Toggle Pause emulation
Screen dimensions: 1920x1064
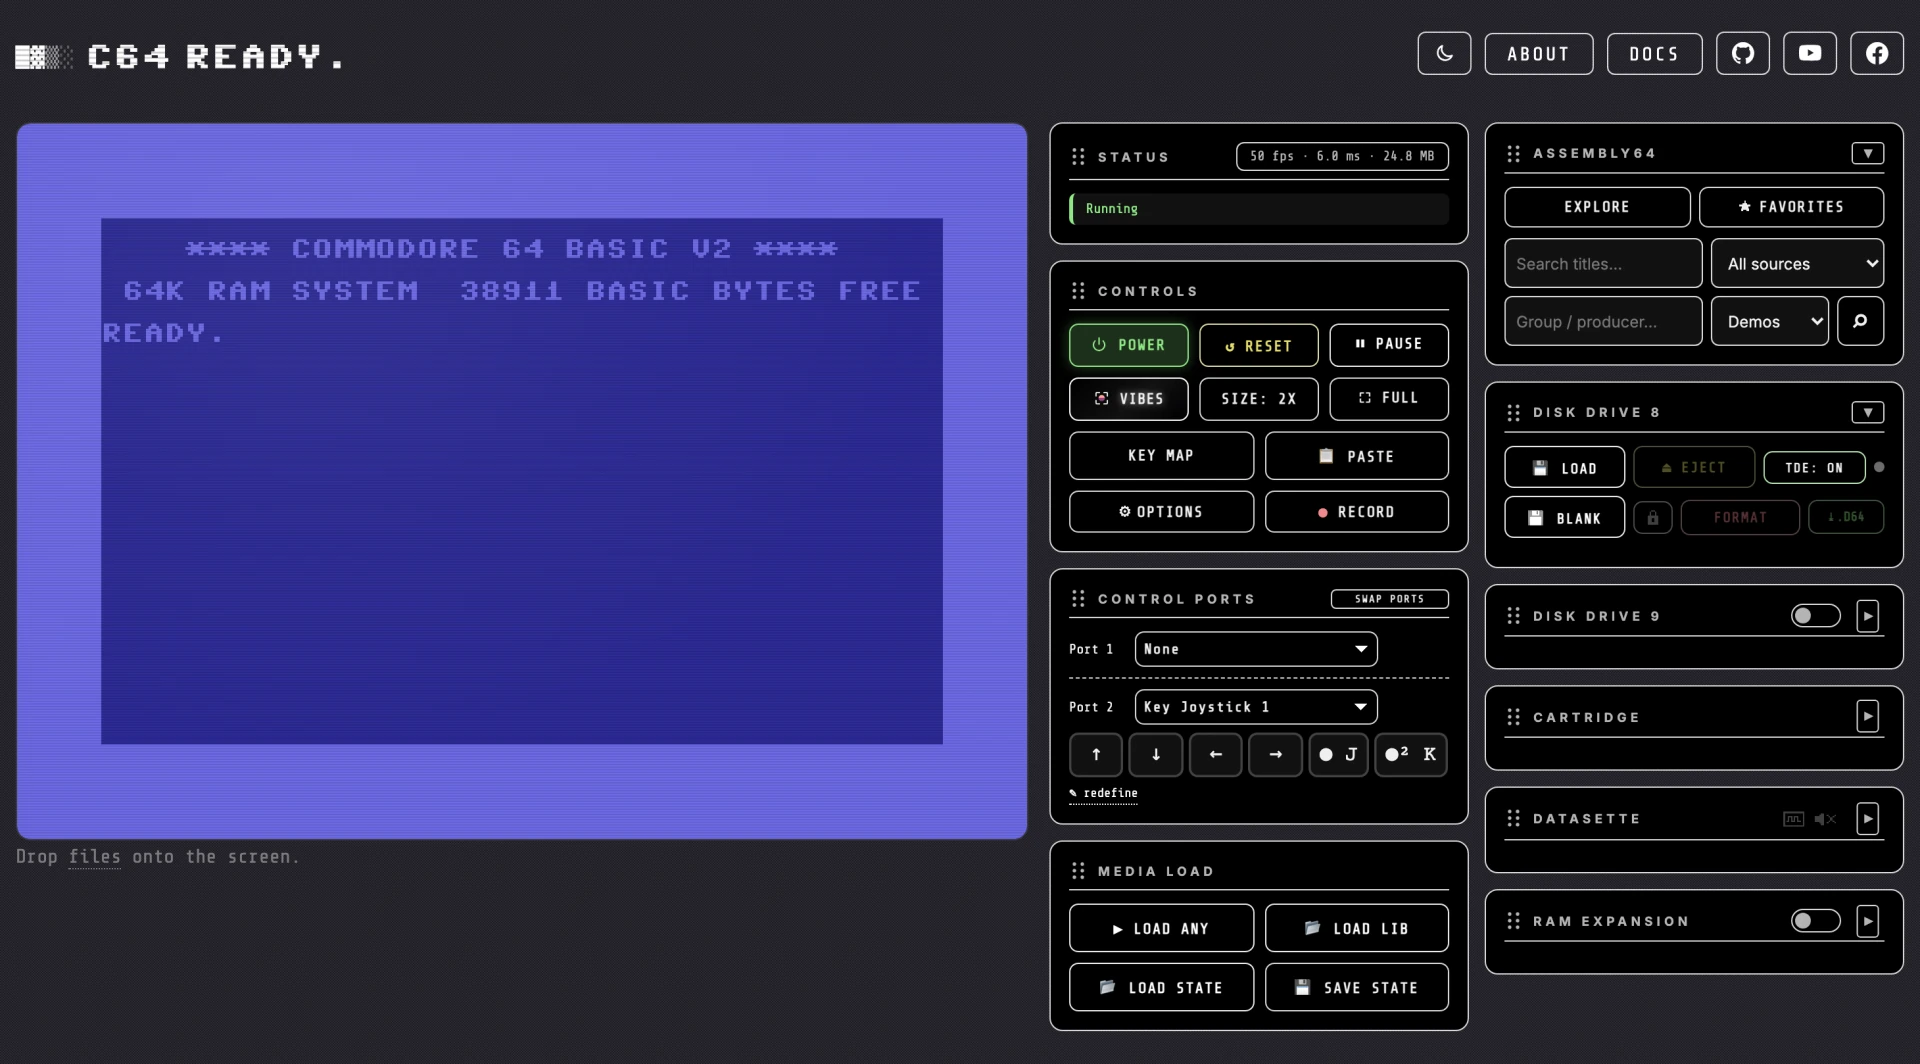(1389, 345)
